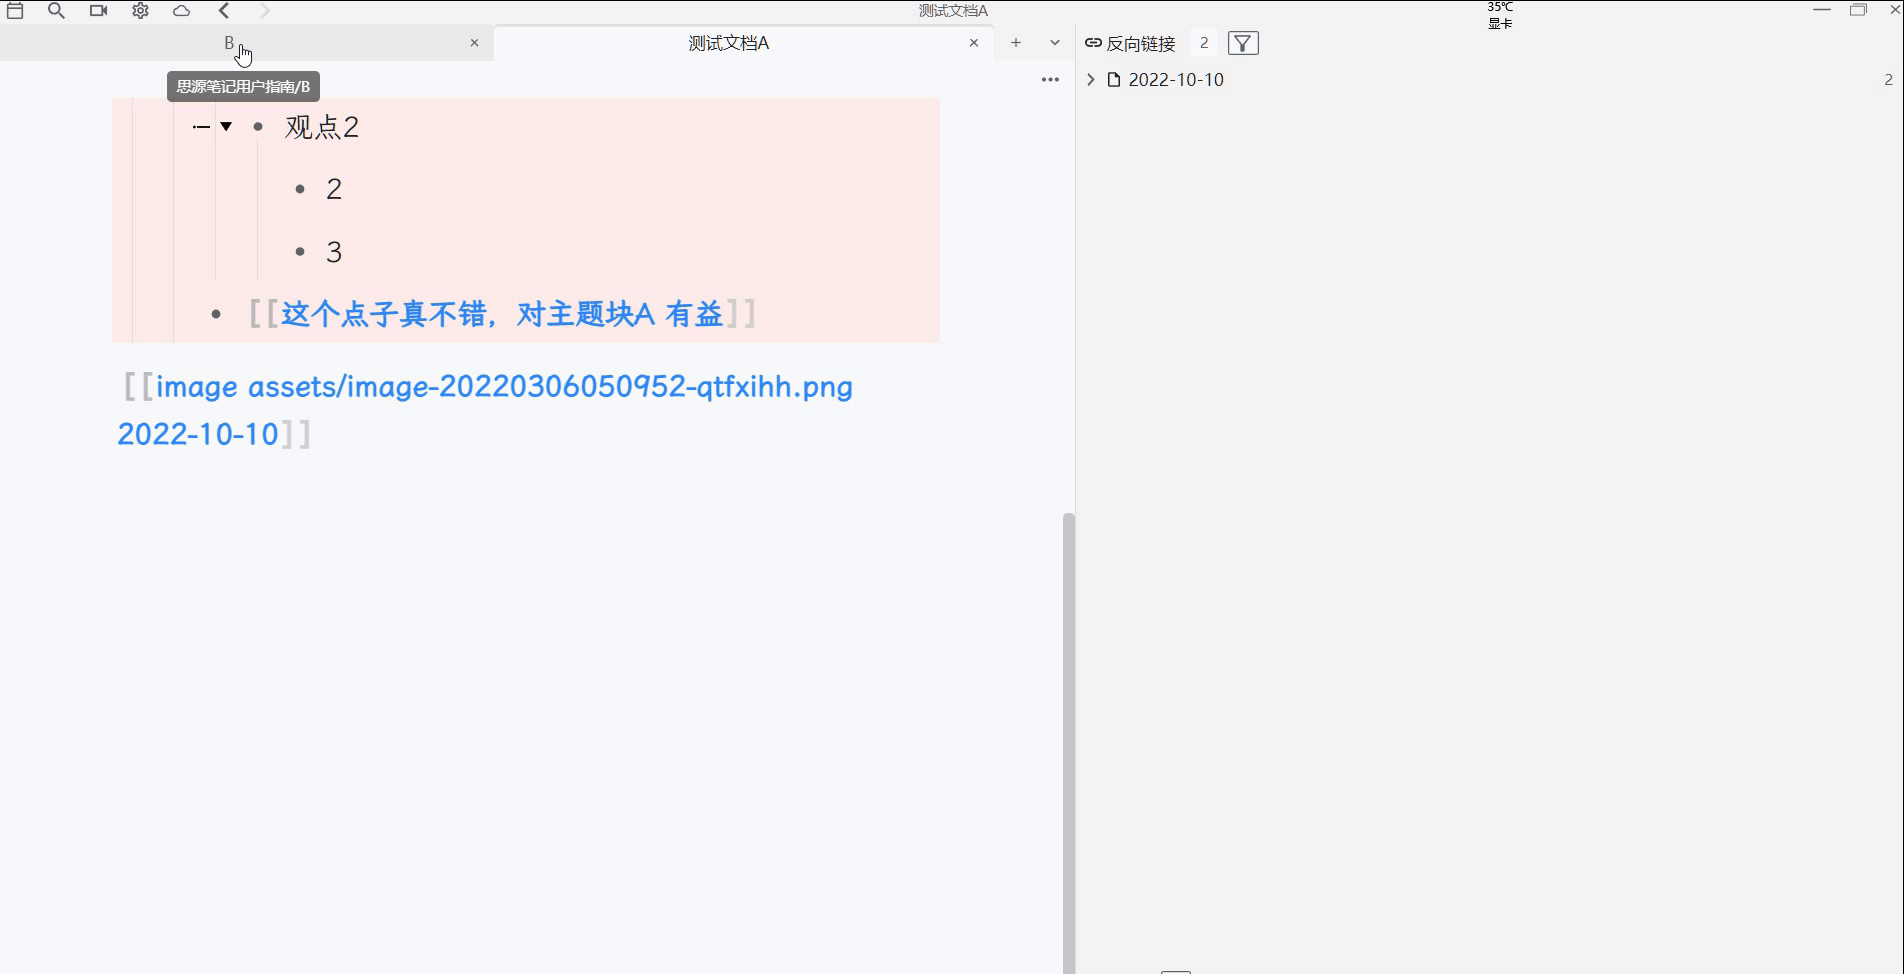Viewport: 1904px width, 974px height.
Task: Create a new tab with the plus button
Action: pyautogui.click(x=1015, y=43)
